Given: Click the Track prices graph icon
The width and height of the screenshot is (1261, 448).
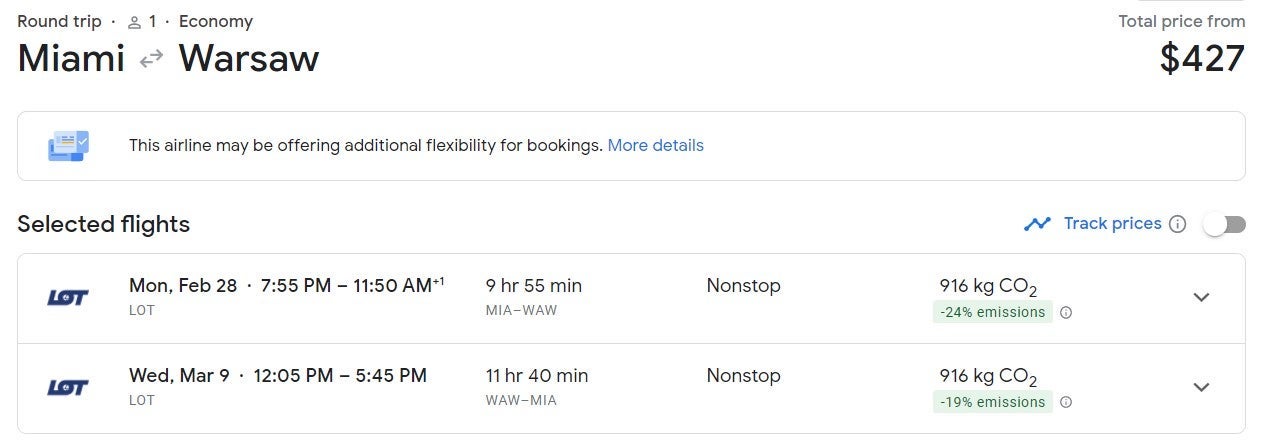Looking at the screenshot, I should (1037, 224).
